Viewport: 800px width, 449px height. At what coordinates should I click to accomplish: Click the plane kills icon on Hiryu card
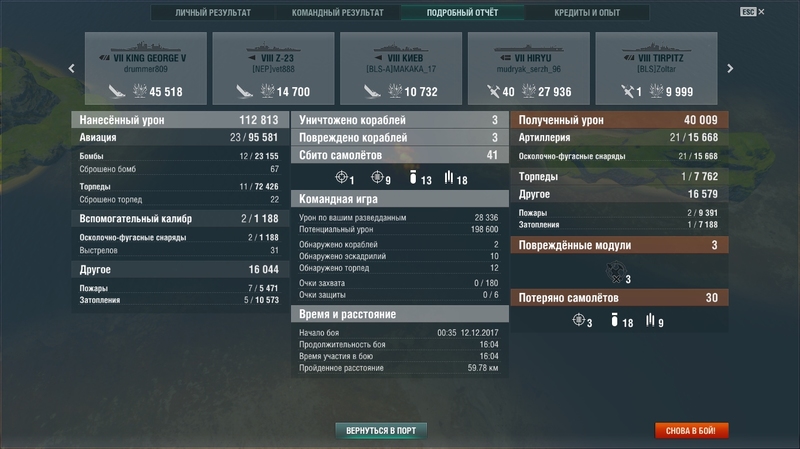pyautogui.click(x=493, y=91)
